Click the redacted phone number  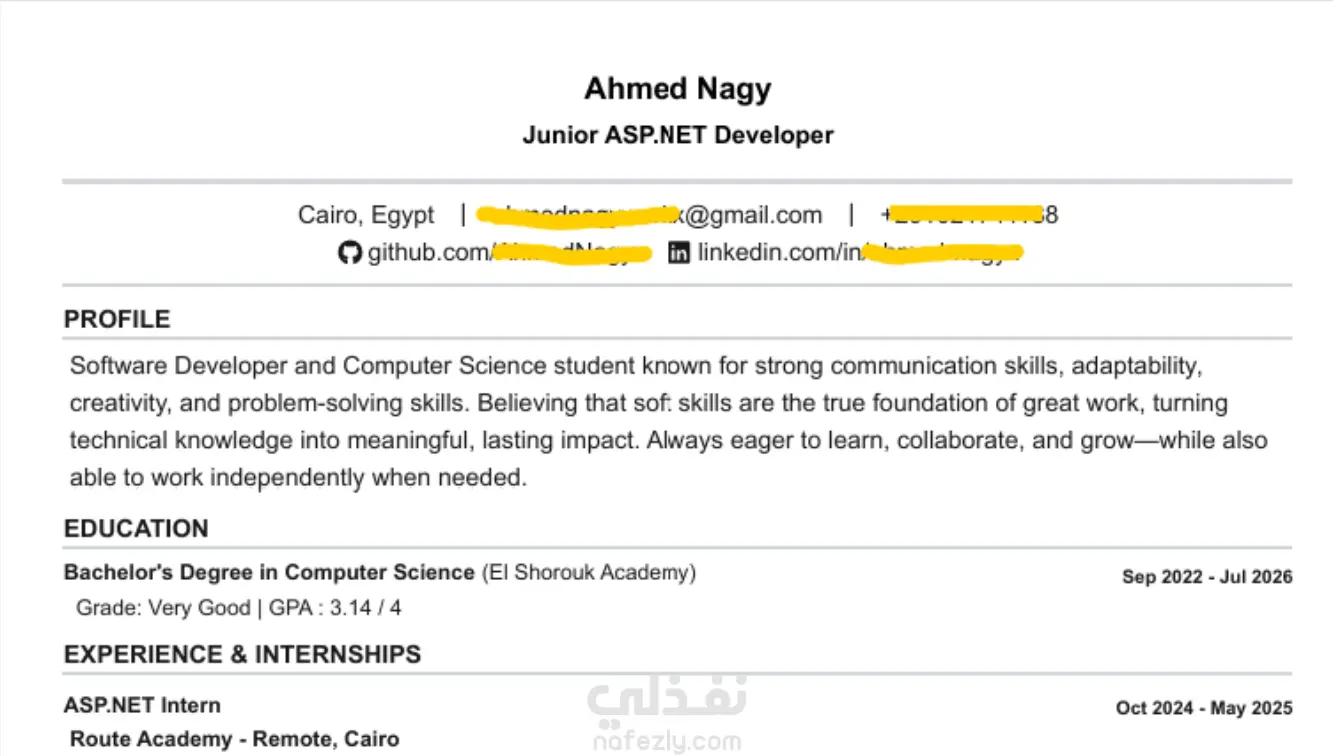(969, 215)
